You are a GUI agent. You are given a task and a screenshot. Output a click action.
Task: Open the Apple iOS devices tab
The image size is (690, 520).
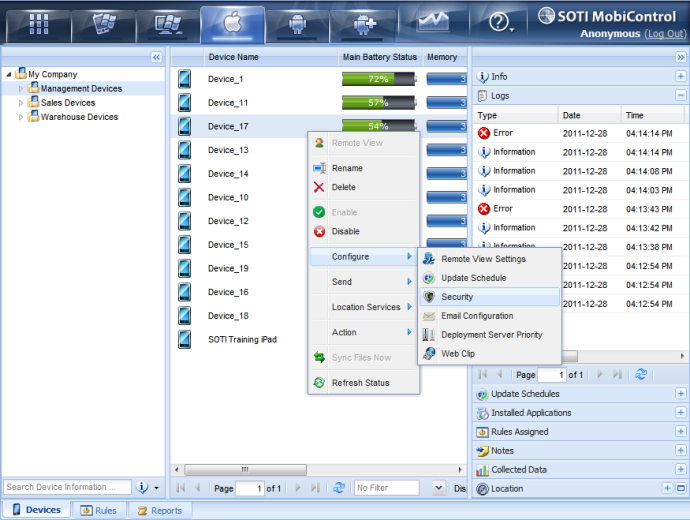(232, 22)
